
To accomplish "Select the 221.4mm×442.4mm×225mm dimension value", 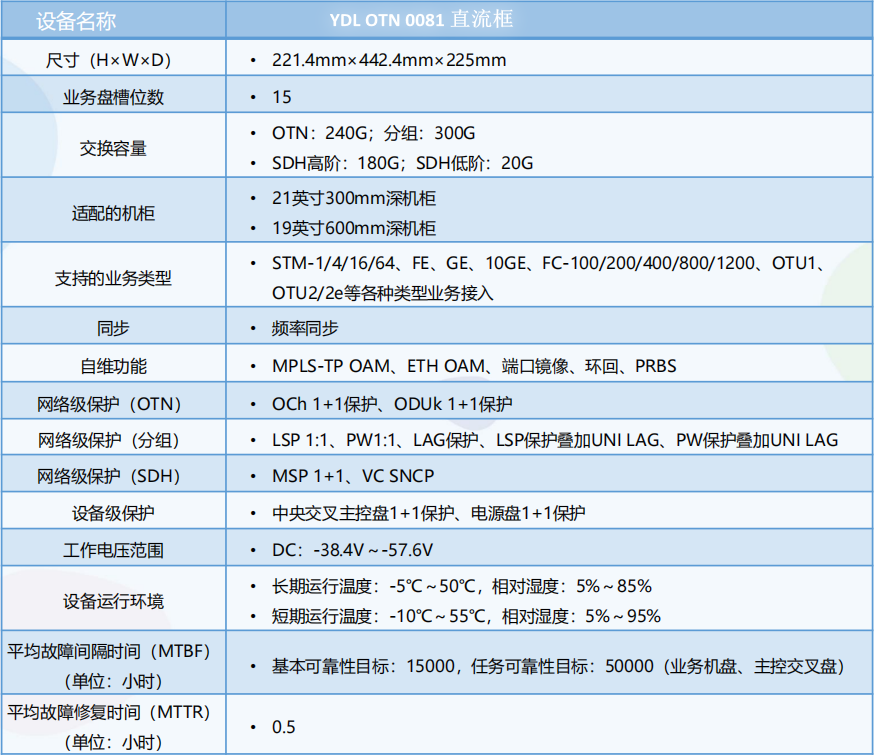I will [x=389, y=60].
